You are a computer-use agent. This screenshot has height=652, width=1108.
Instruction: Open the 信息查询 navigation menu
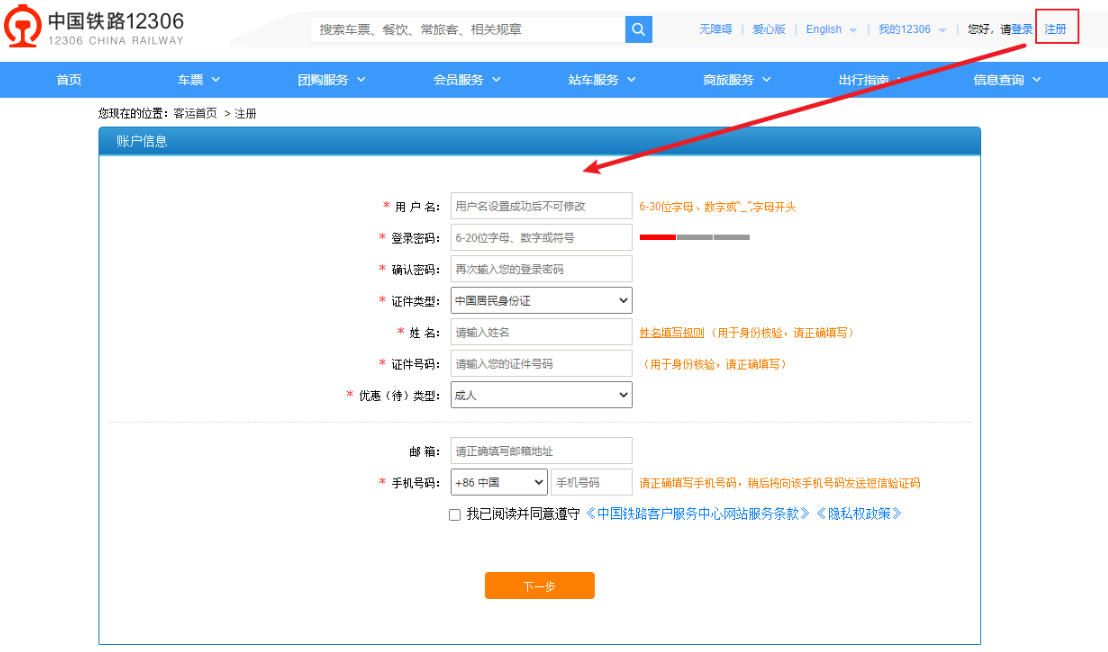point(1006,80)
